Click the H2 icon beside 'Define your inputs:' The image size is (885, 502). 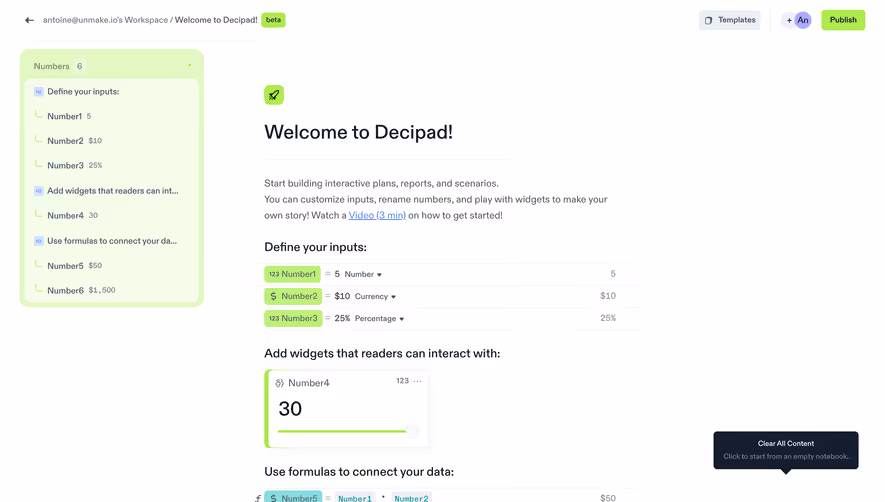coord(38,91)
